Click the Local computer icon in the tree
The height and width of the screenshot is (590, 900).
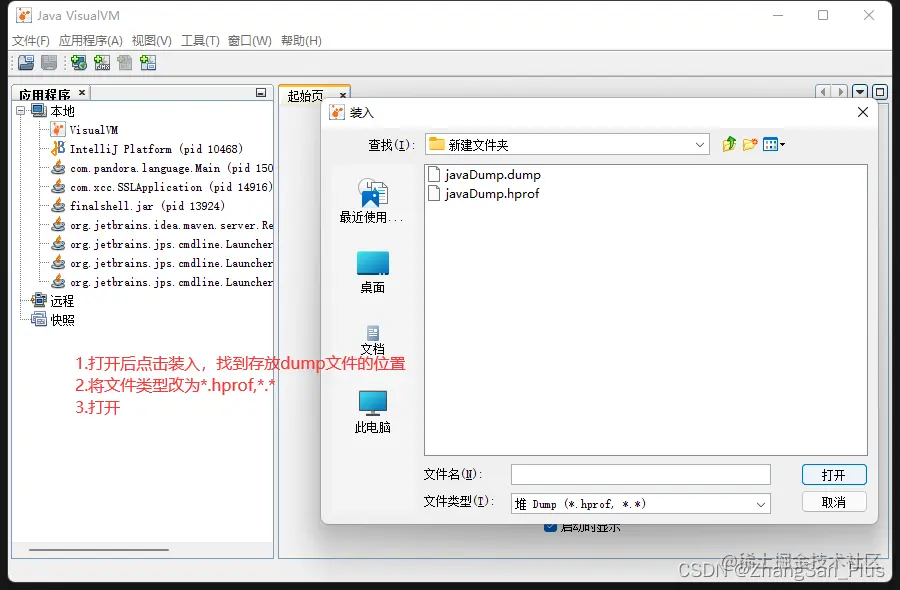(x=39, y=110)
